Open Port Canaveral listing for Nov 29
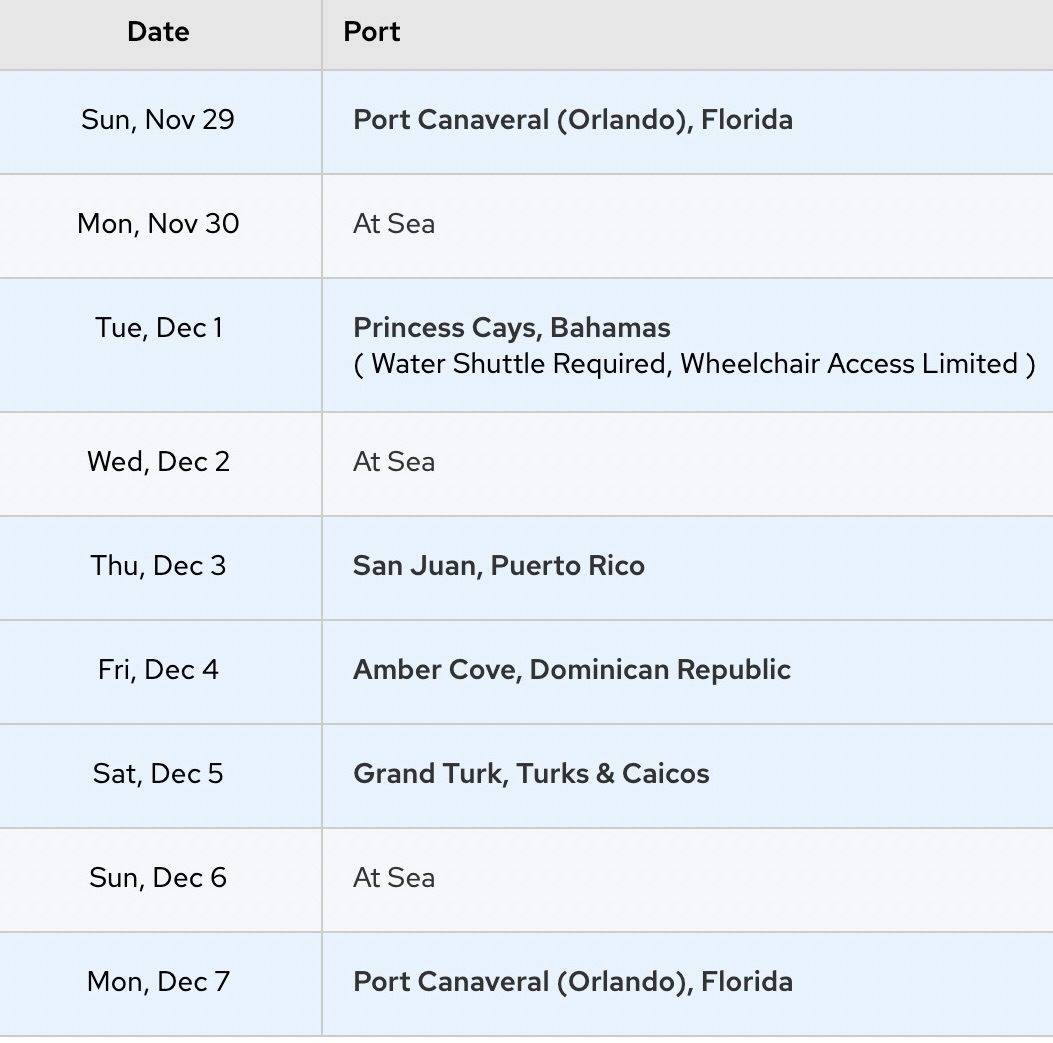 pyautogui.click(x=573, y=120)
